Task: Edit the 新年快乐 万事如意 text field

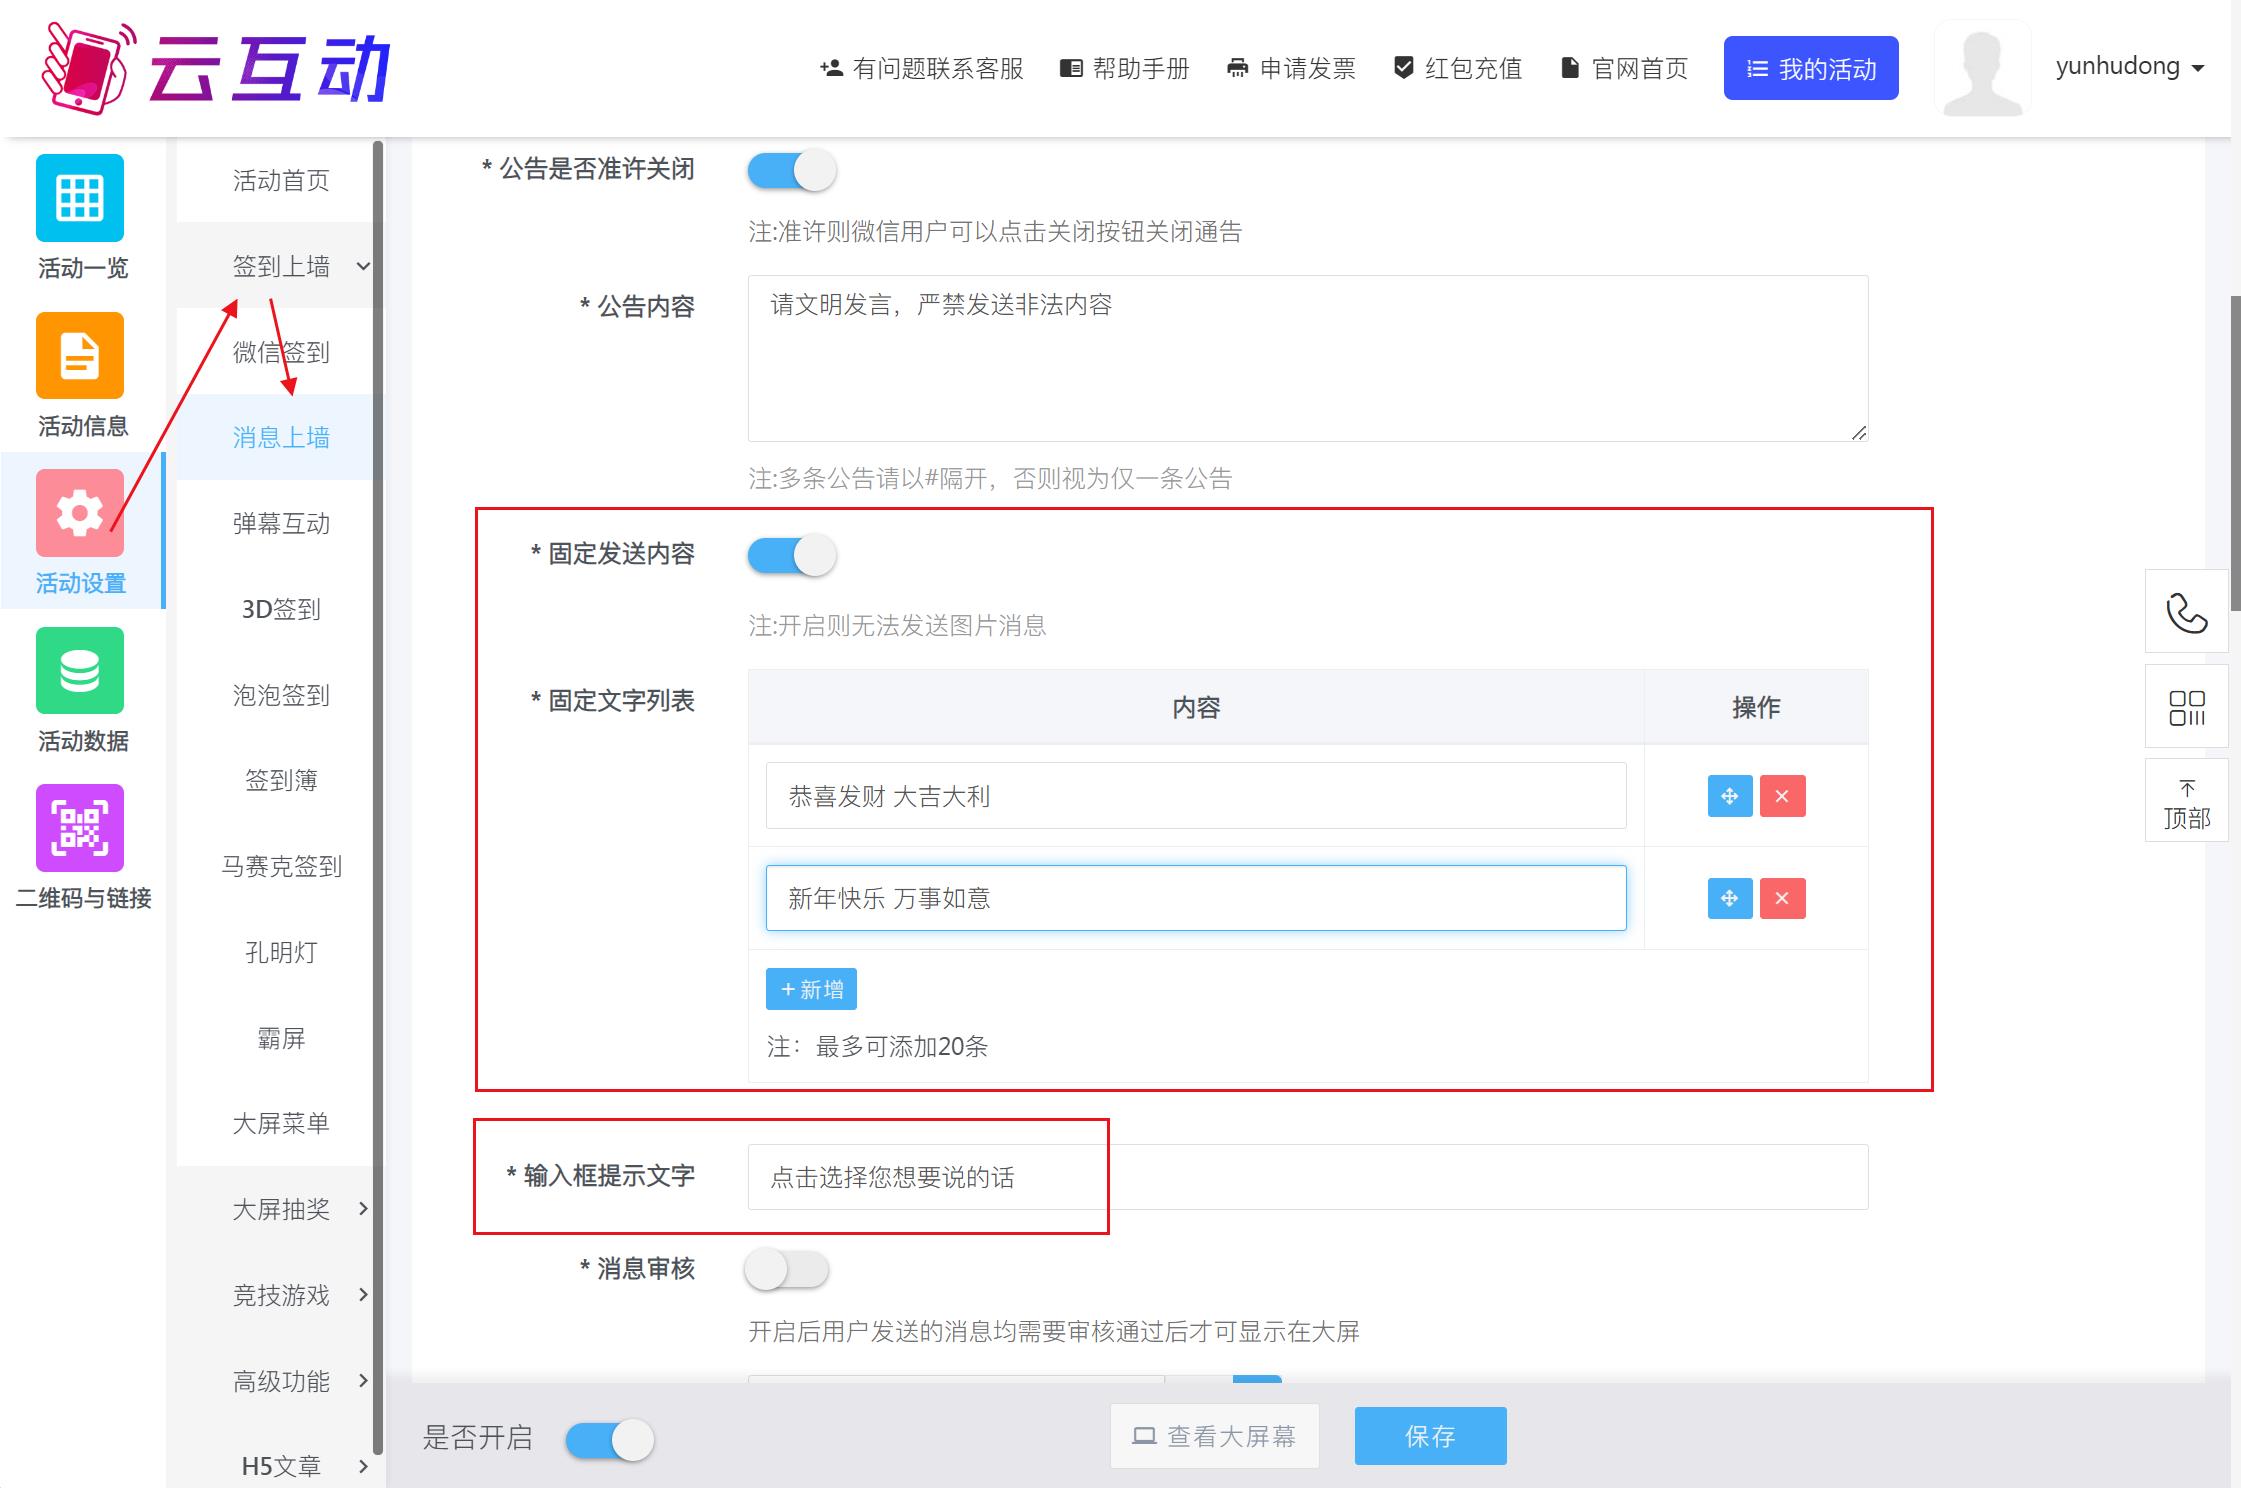Action: pos(1195,897)
